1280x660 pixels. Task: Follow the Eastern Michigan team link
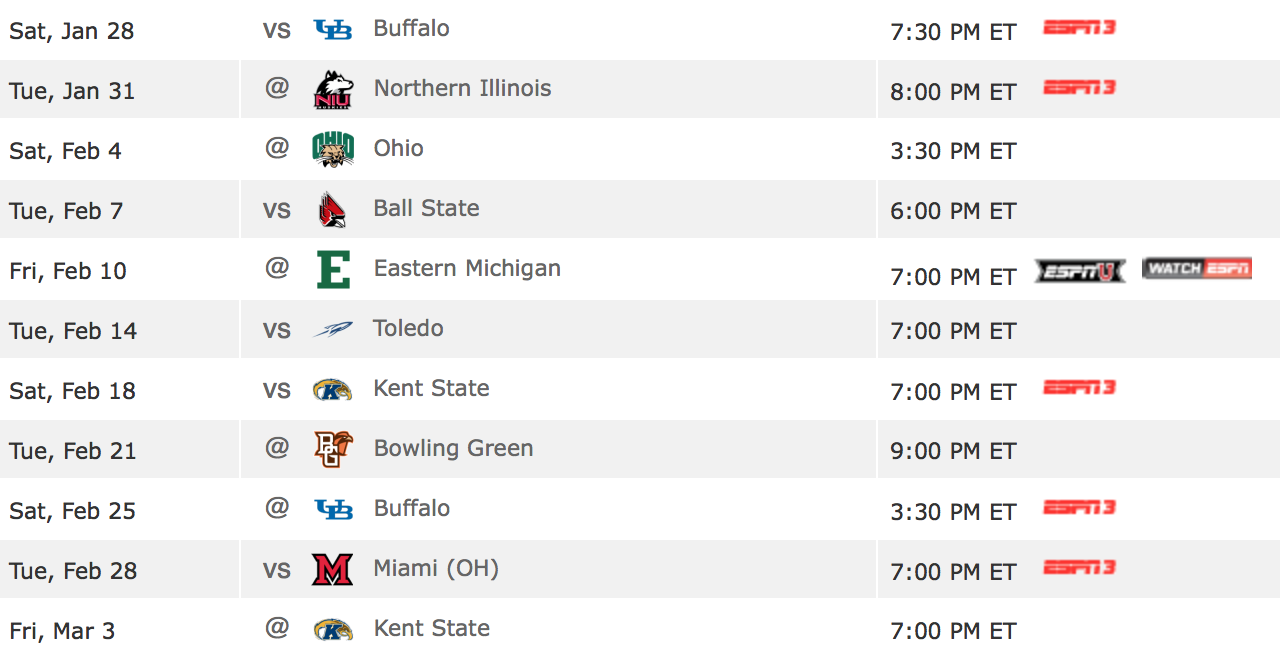pos(467,268)
